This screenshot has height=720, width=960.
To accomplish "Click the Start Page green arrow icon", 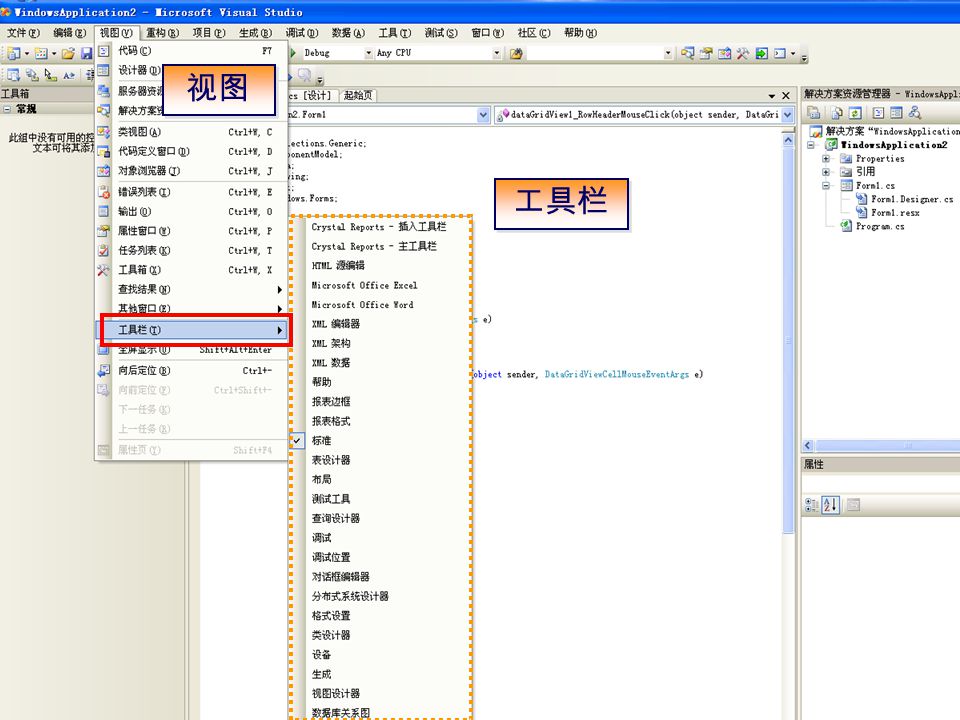I will click(x=761, y=53).
